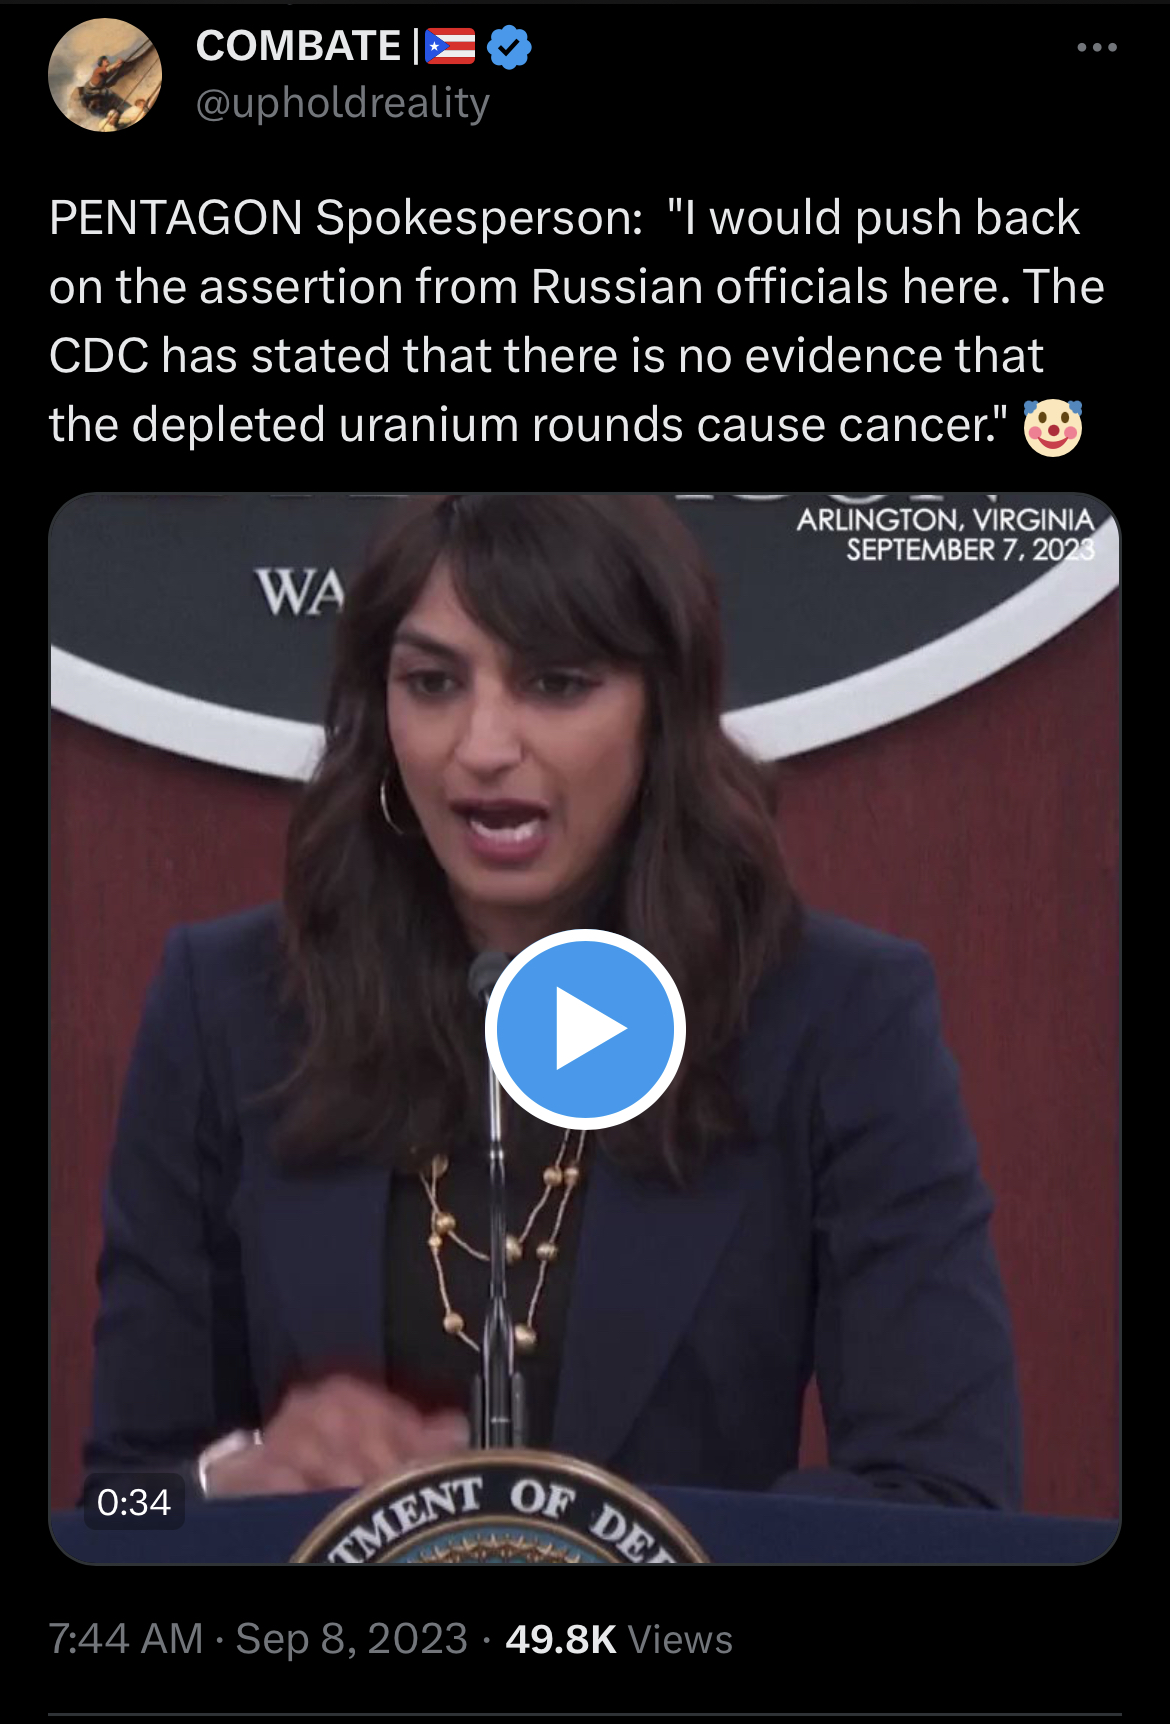Screen dimensions: 1170x1724
Task: Click the tweet line mentioning CDC
Action: [x=546, y=356]
